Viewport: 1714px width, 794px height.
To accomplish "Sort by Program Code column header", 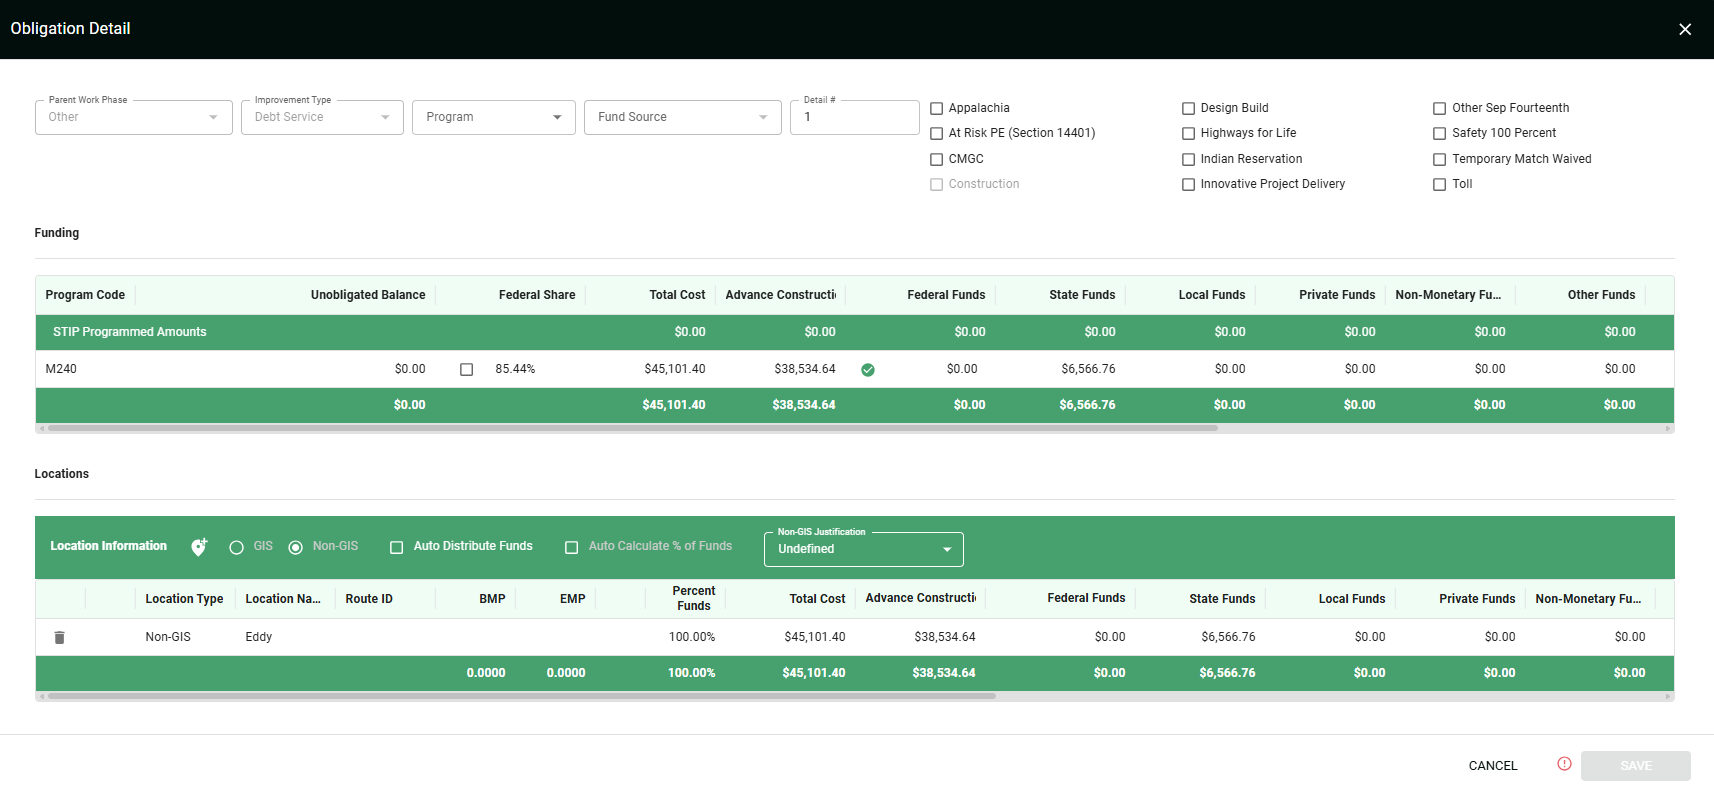I will [85, 295].
